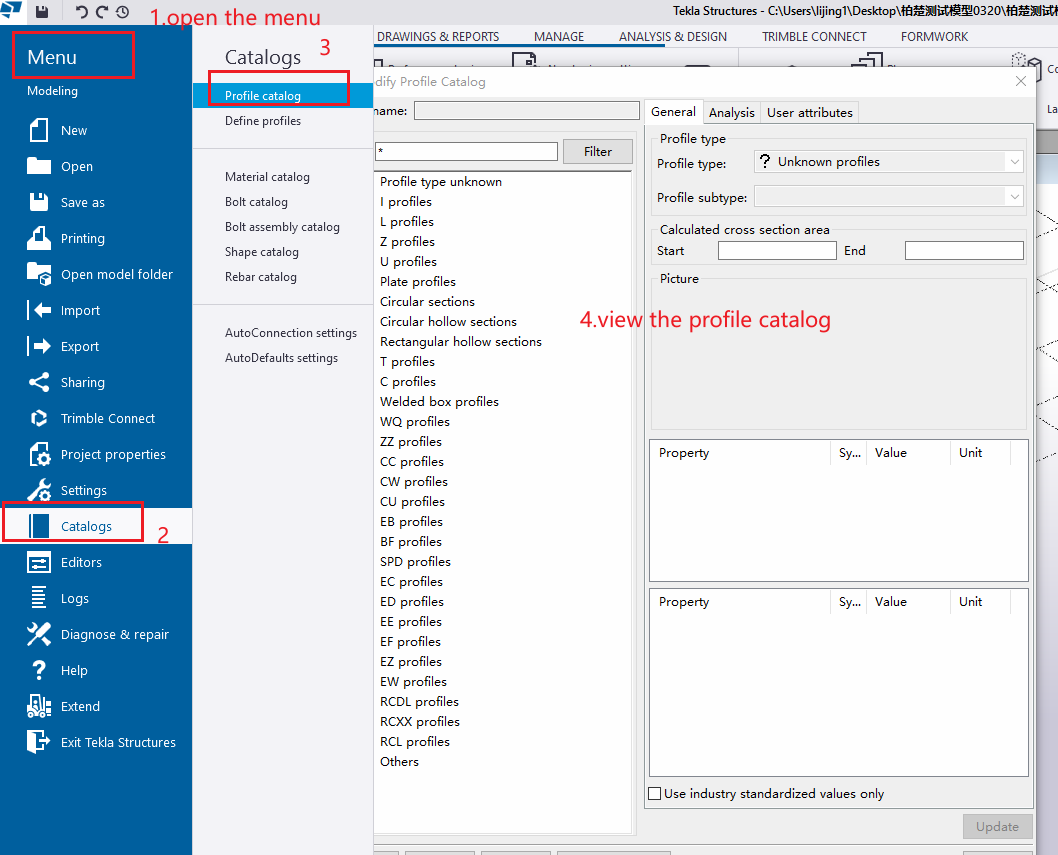Undo the last action with the undo arrow

pos(81,11)
